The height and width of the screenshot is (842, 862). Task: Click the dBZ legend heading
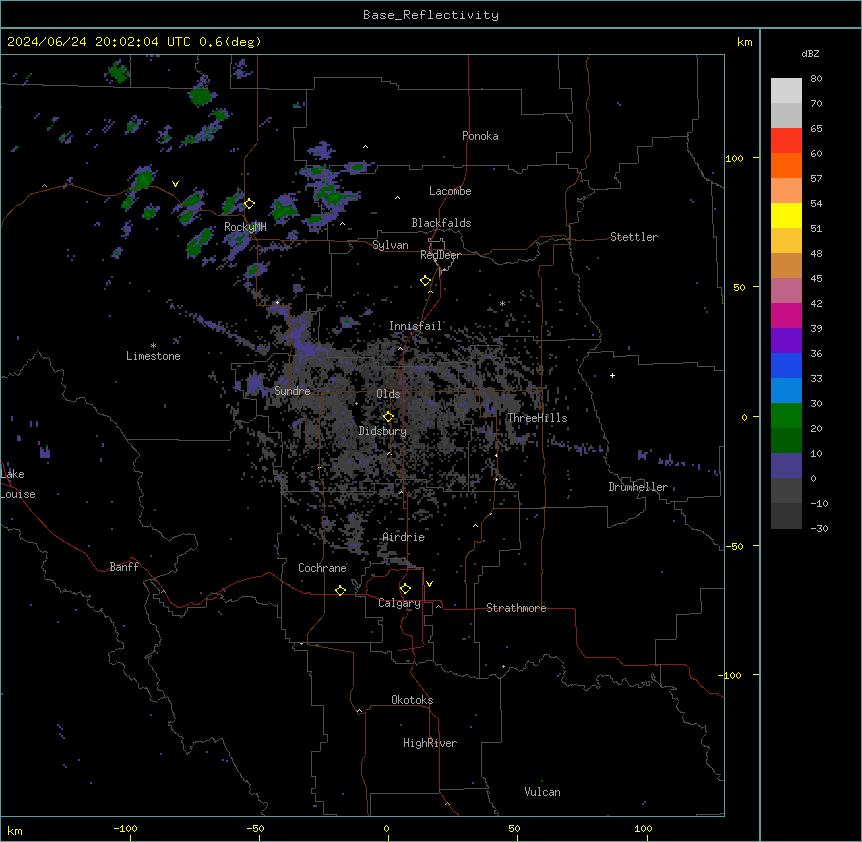[810, 54]
